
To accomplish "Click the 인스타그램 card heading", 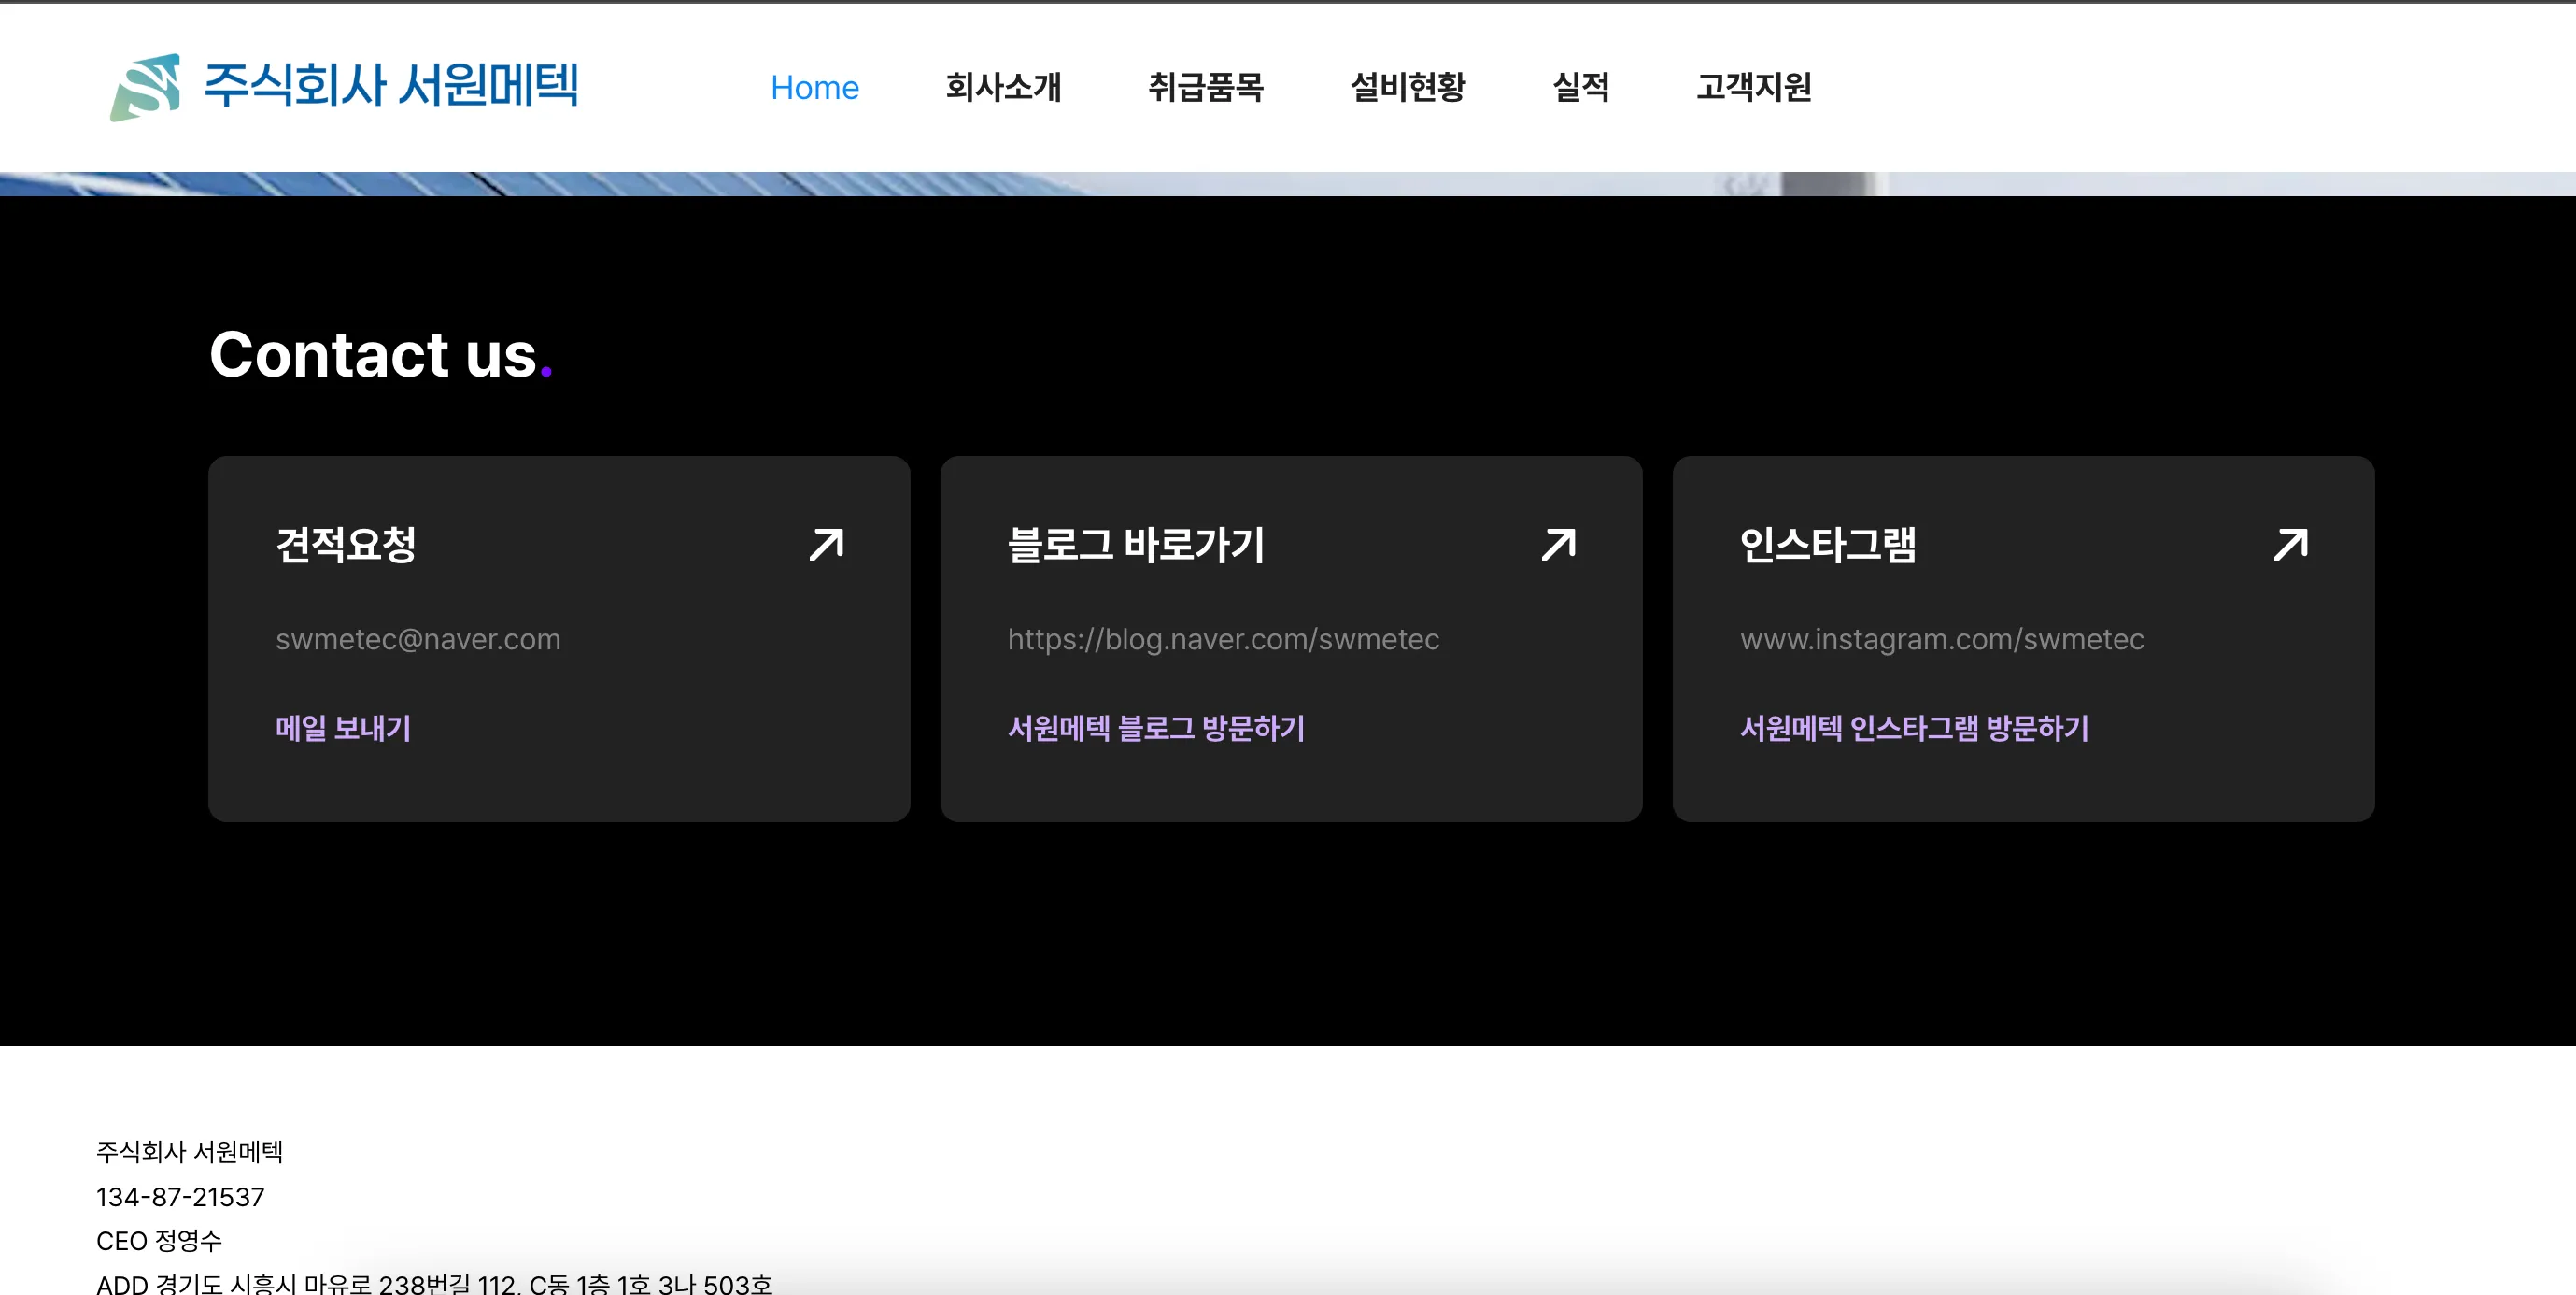I will click(1828, 545).
